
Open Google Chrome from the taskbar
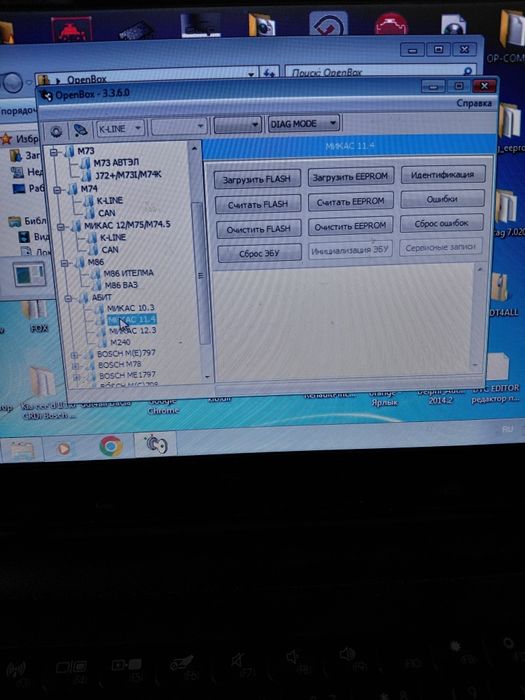[x=111, y=446]
